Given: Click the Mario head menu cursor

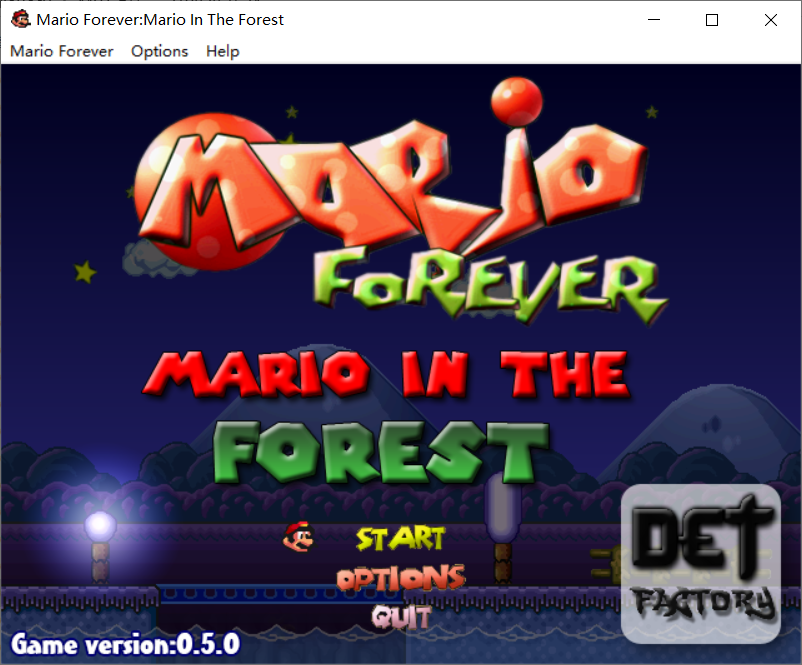Looking at the screenshot, I should [299, 537].
